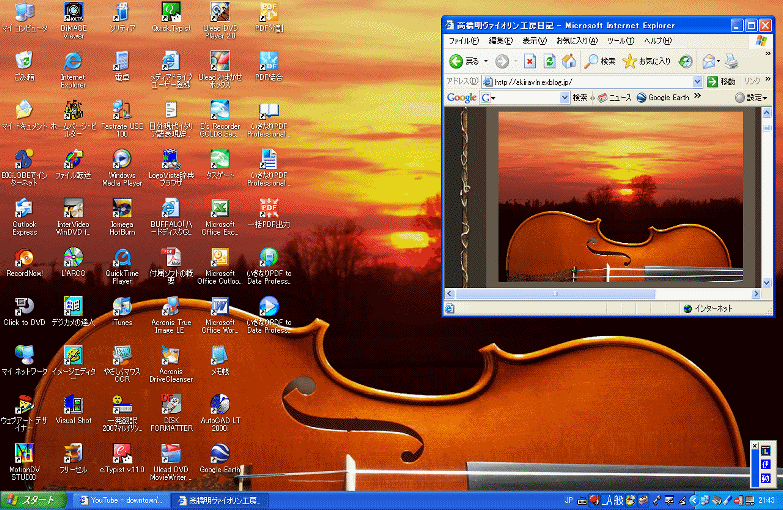Screen dimensions: 783x510
Task: Click Google toolbar search button
Action: click(579, 97)
